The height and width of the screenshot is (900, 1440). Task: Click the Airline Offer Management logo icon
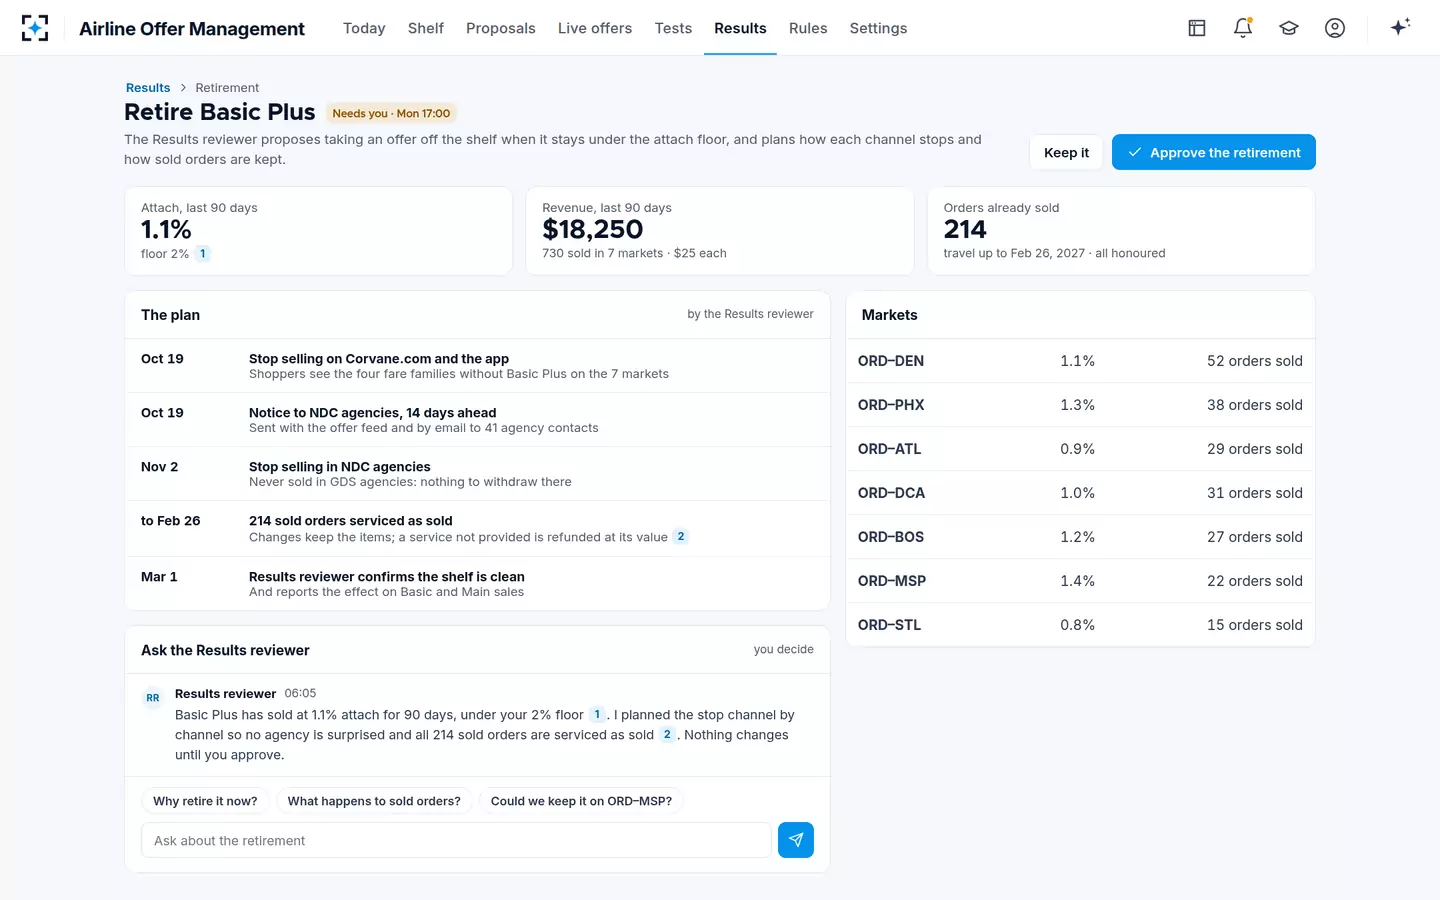[35, 28]
